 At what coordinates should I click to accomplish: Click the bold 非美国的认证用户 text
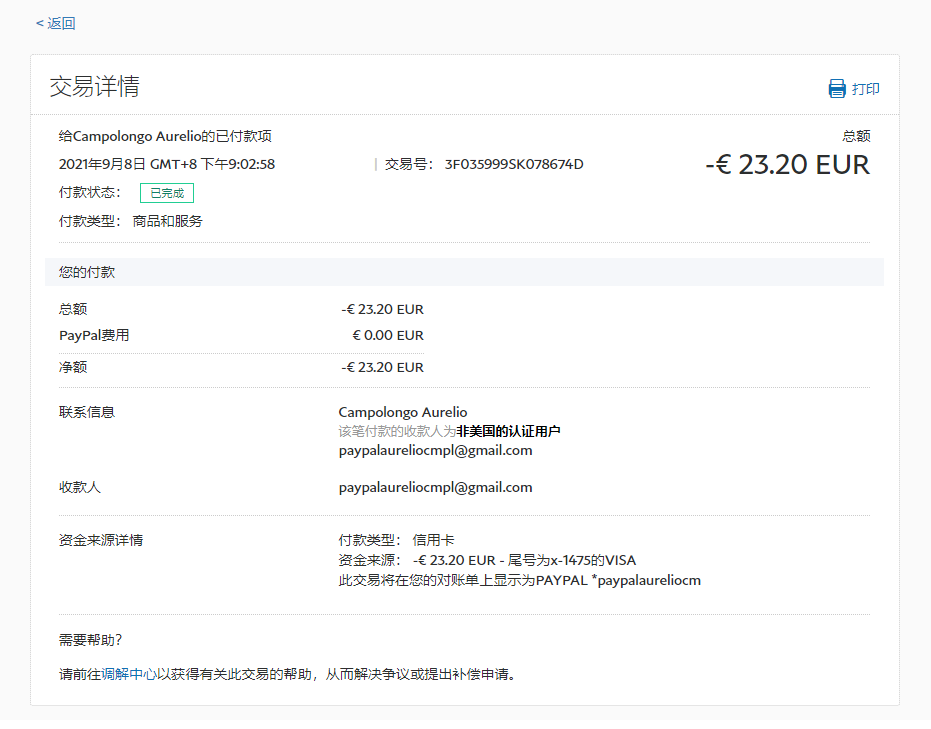508,431
